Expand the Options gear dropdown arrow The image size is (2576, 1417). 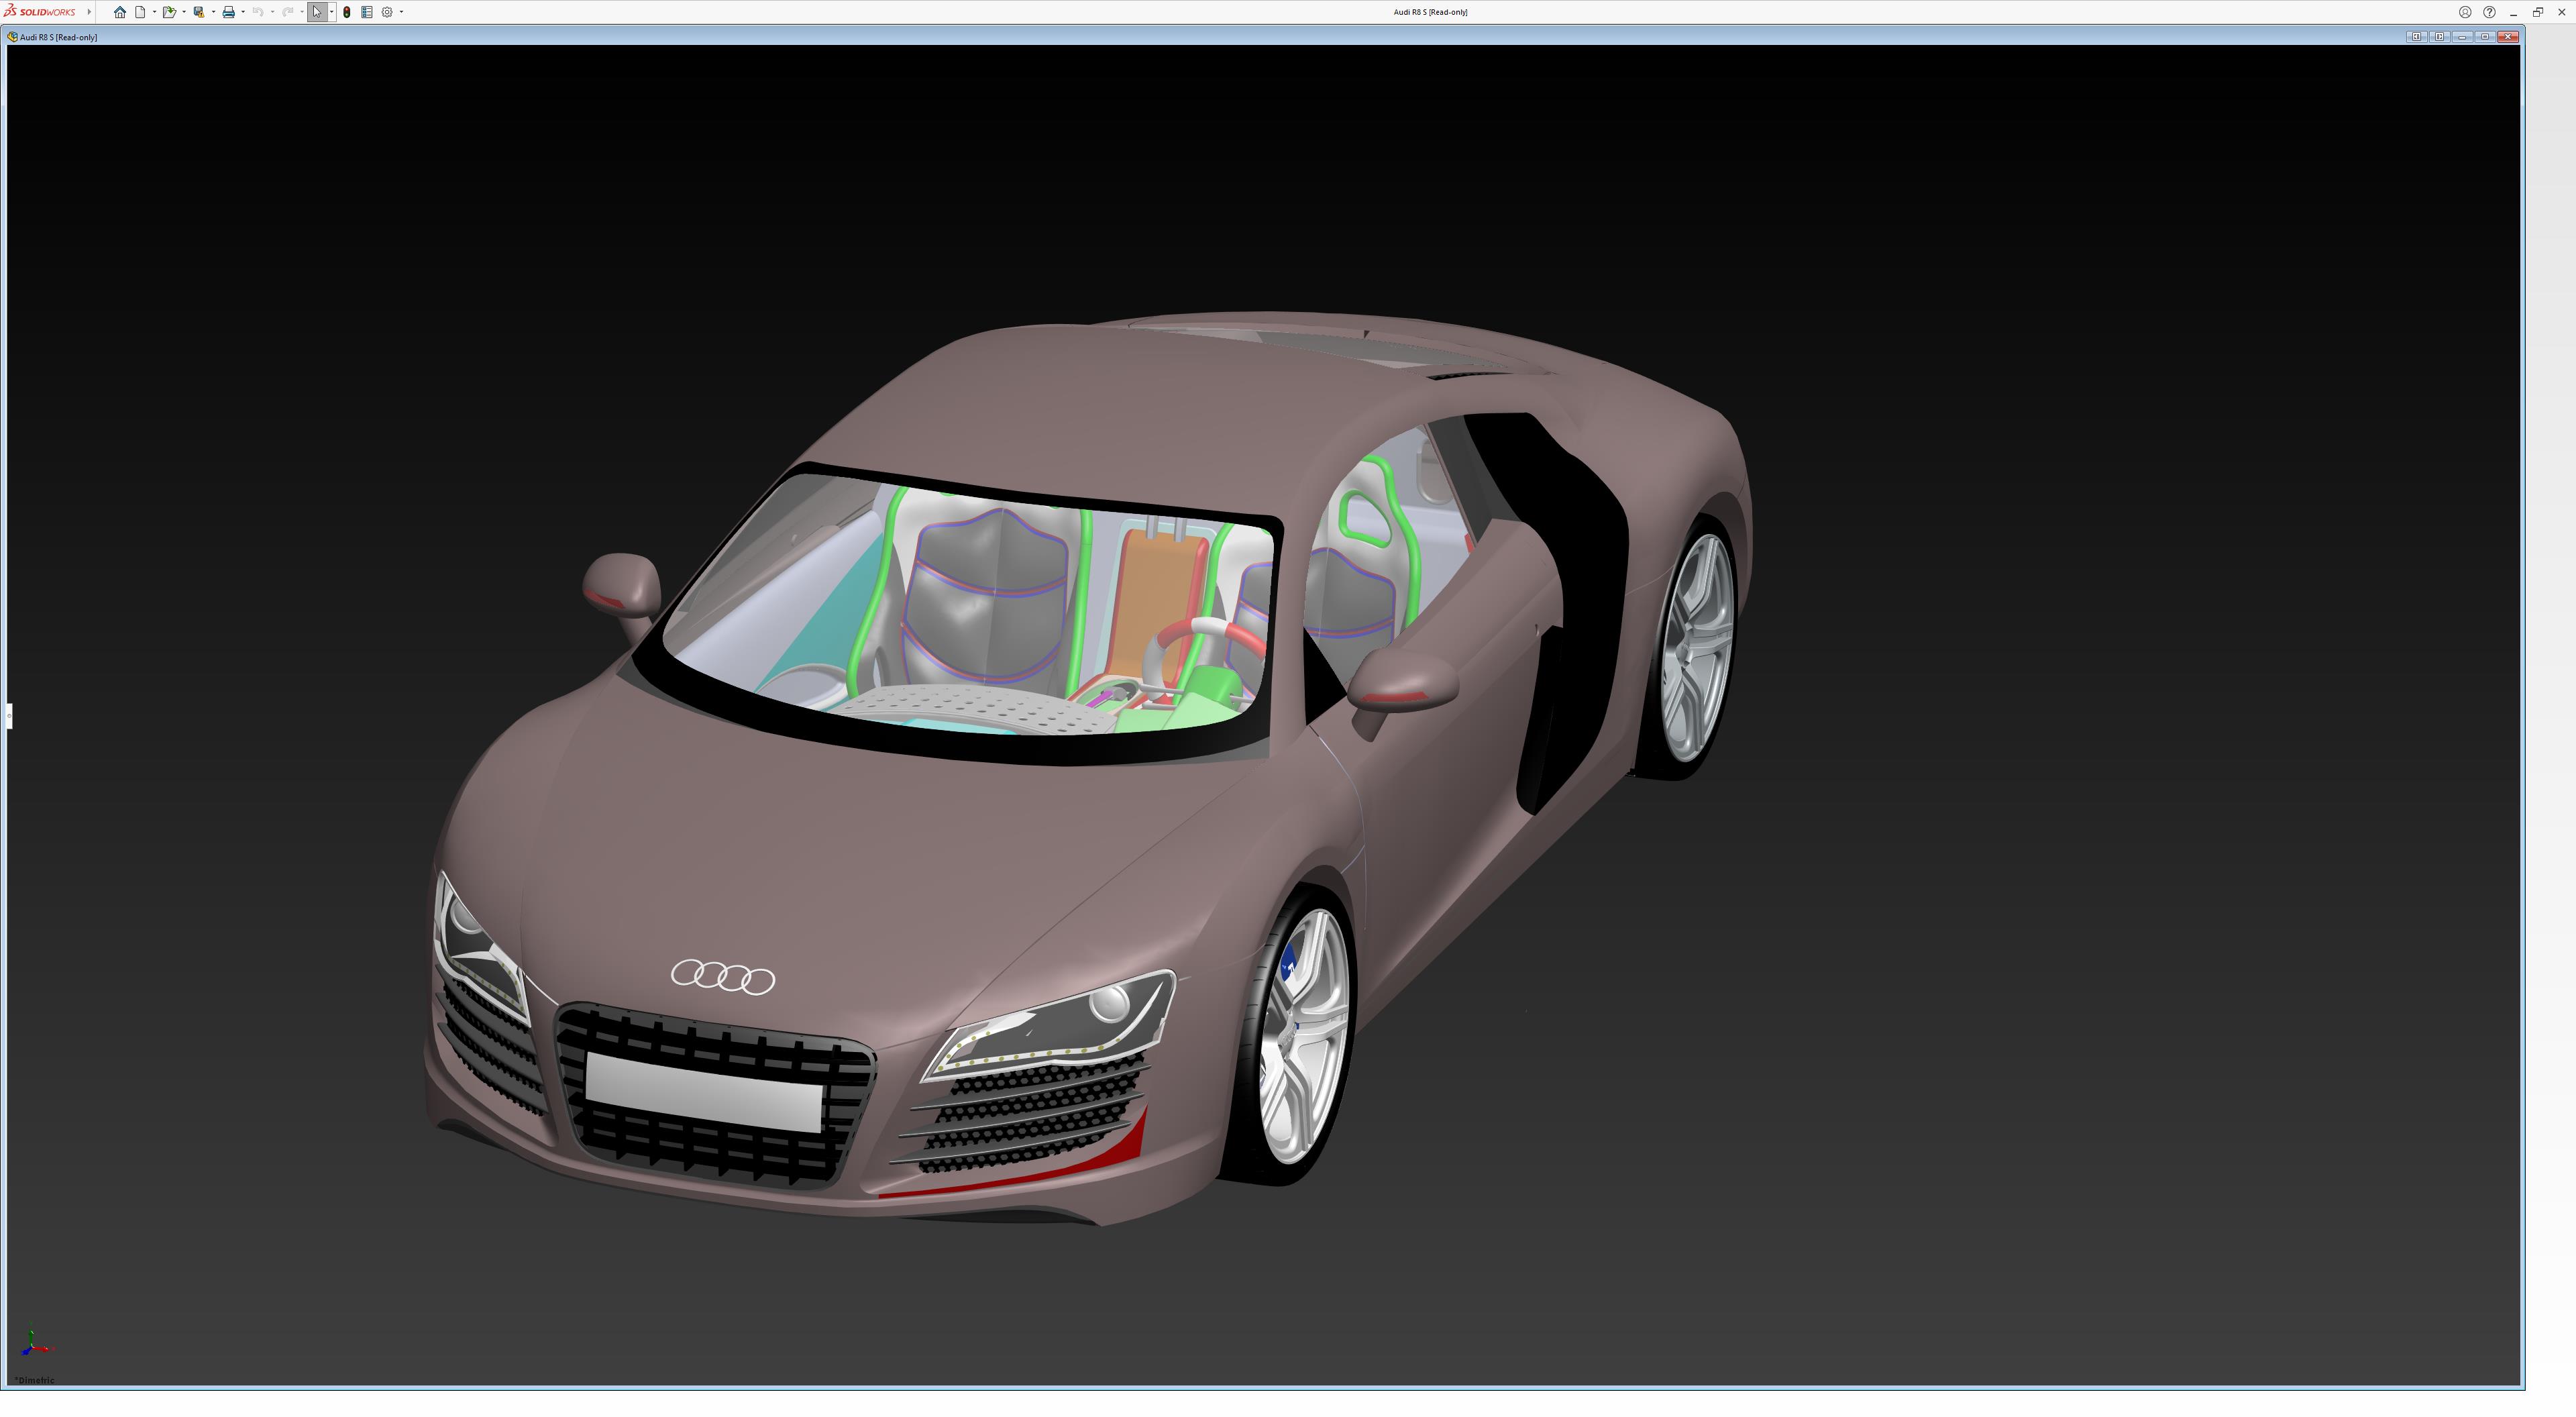(x=401, y=12)
